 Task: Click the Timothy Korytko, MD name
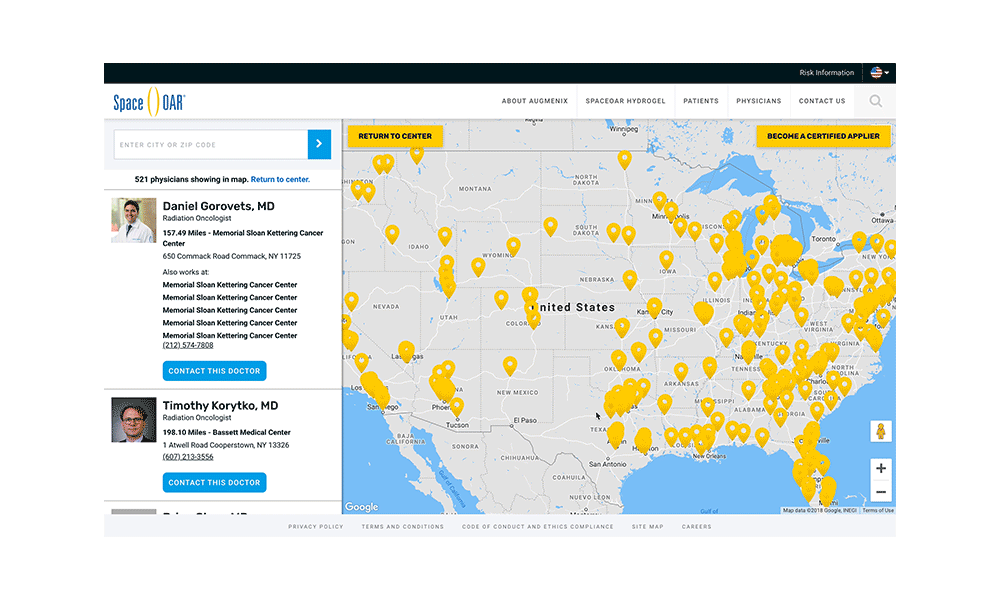pyautogui.click(x=220, y=406)
